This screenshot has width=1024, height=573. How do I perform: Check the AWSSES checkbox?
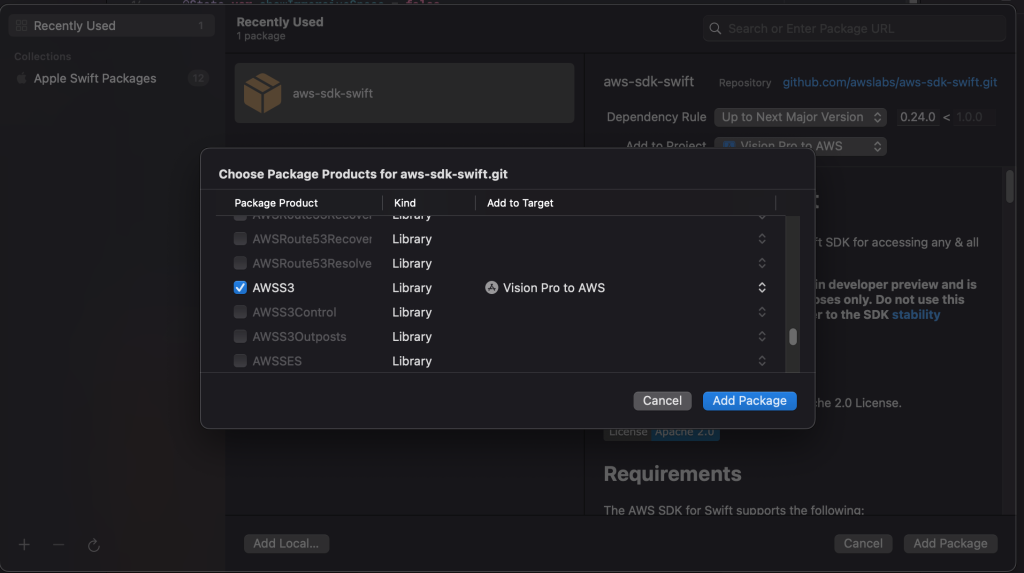pyautogui.click(x=240, y=361)
